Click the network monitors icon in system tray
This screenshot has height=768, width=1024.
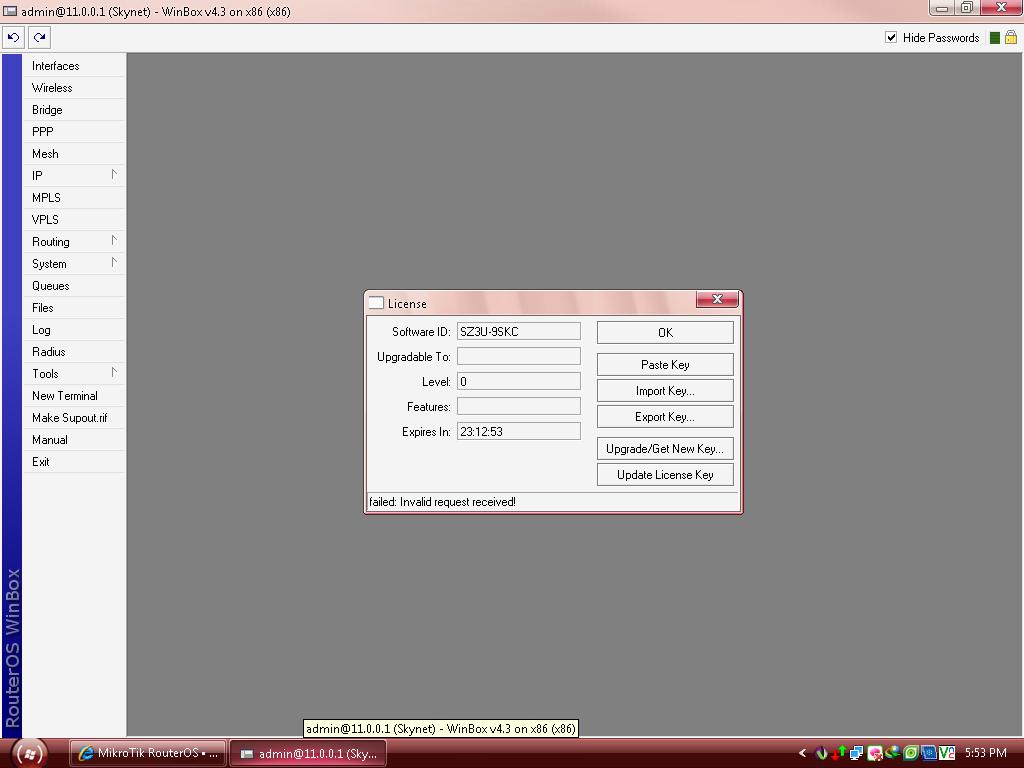(855, 753)
